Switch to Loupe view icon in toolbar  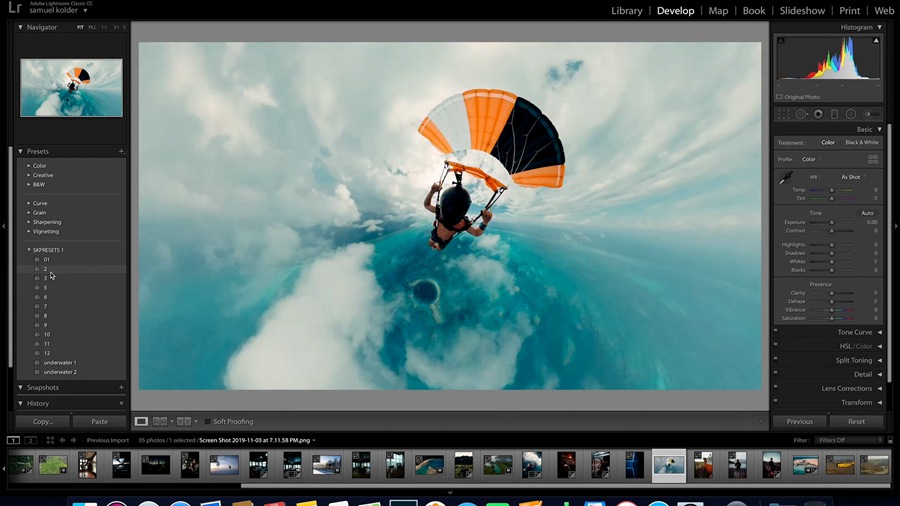(141, 421)
